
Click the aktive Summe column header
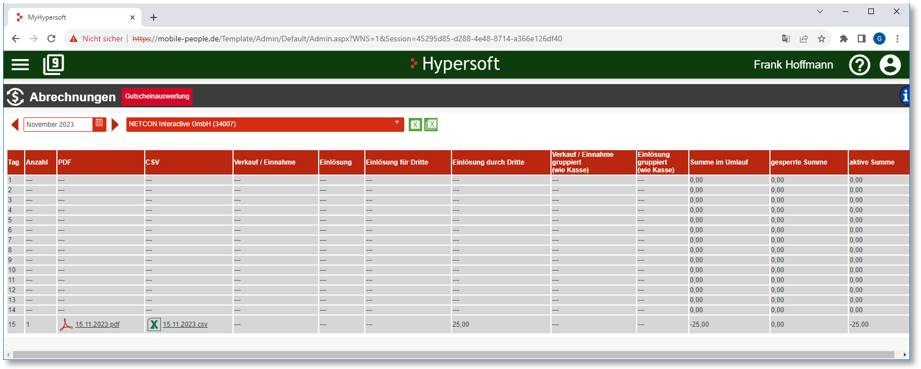click(x=879, y=162)
